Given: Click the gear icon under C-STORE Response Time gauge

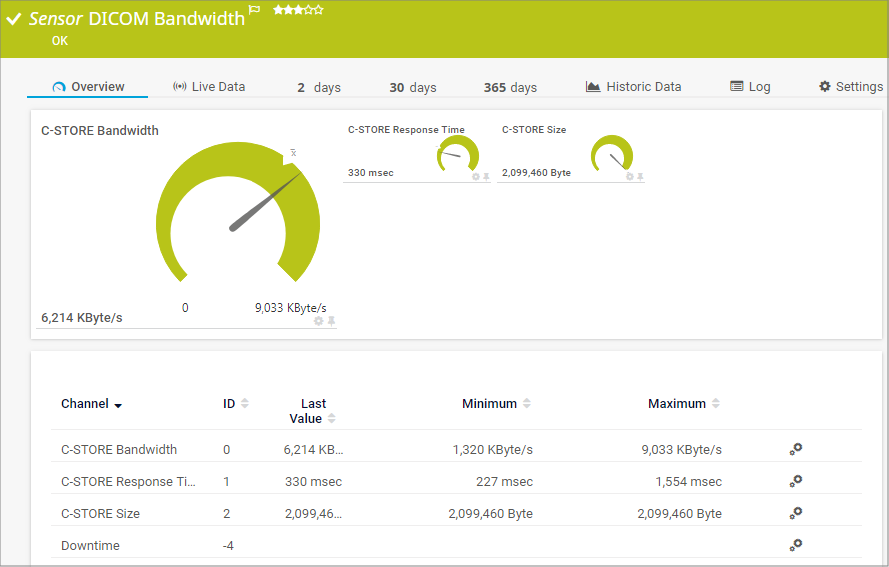Looking at the screenshot, I should click(x=476, y=176).
